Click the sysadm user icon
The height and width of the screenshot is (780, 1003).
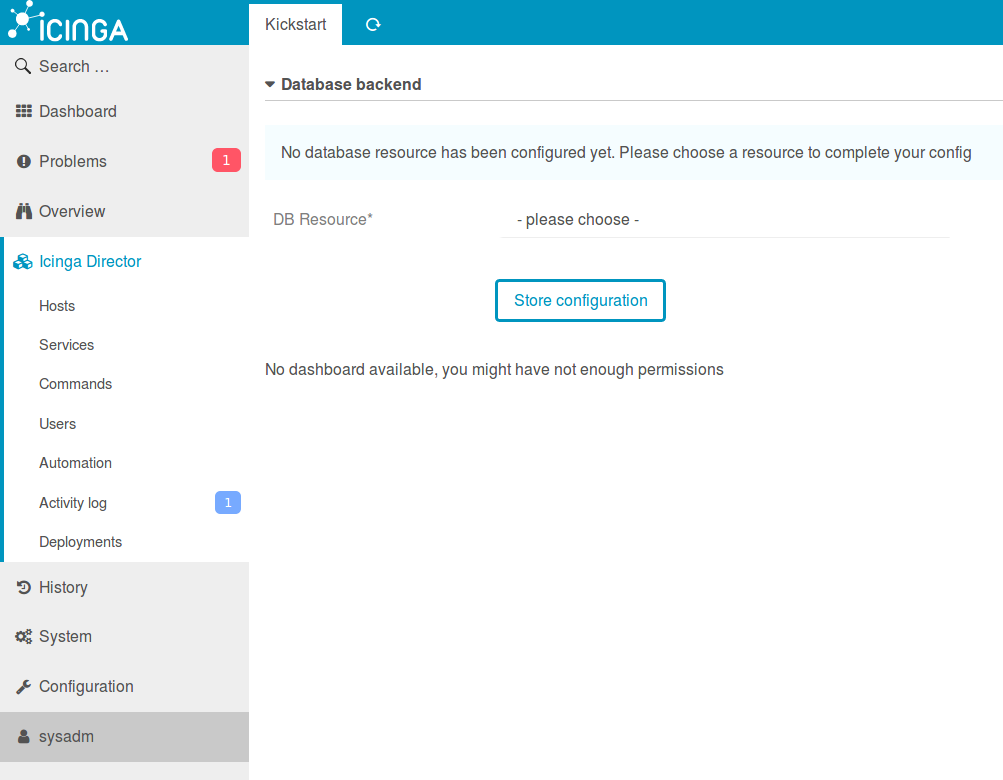coord(24,736)
